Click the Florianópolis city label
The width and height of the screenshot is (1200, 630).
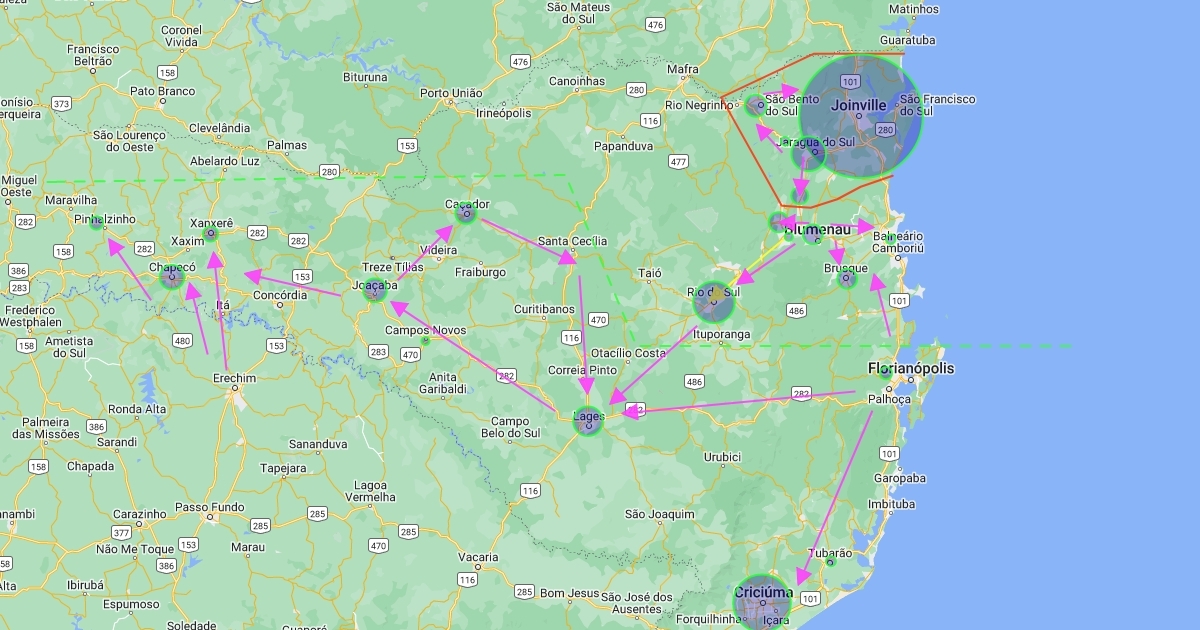tap(910, 369)
